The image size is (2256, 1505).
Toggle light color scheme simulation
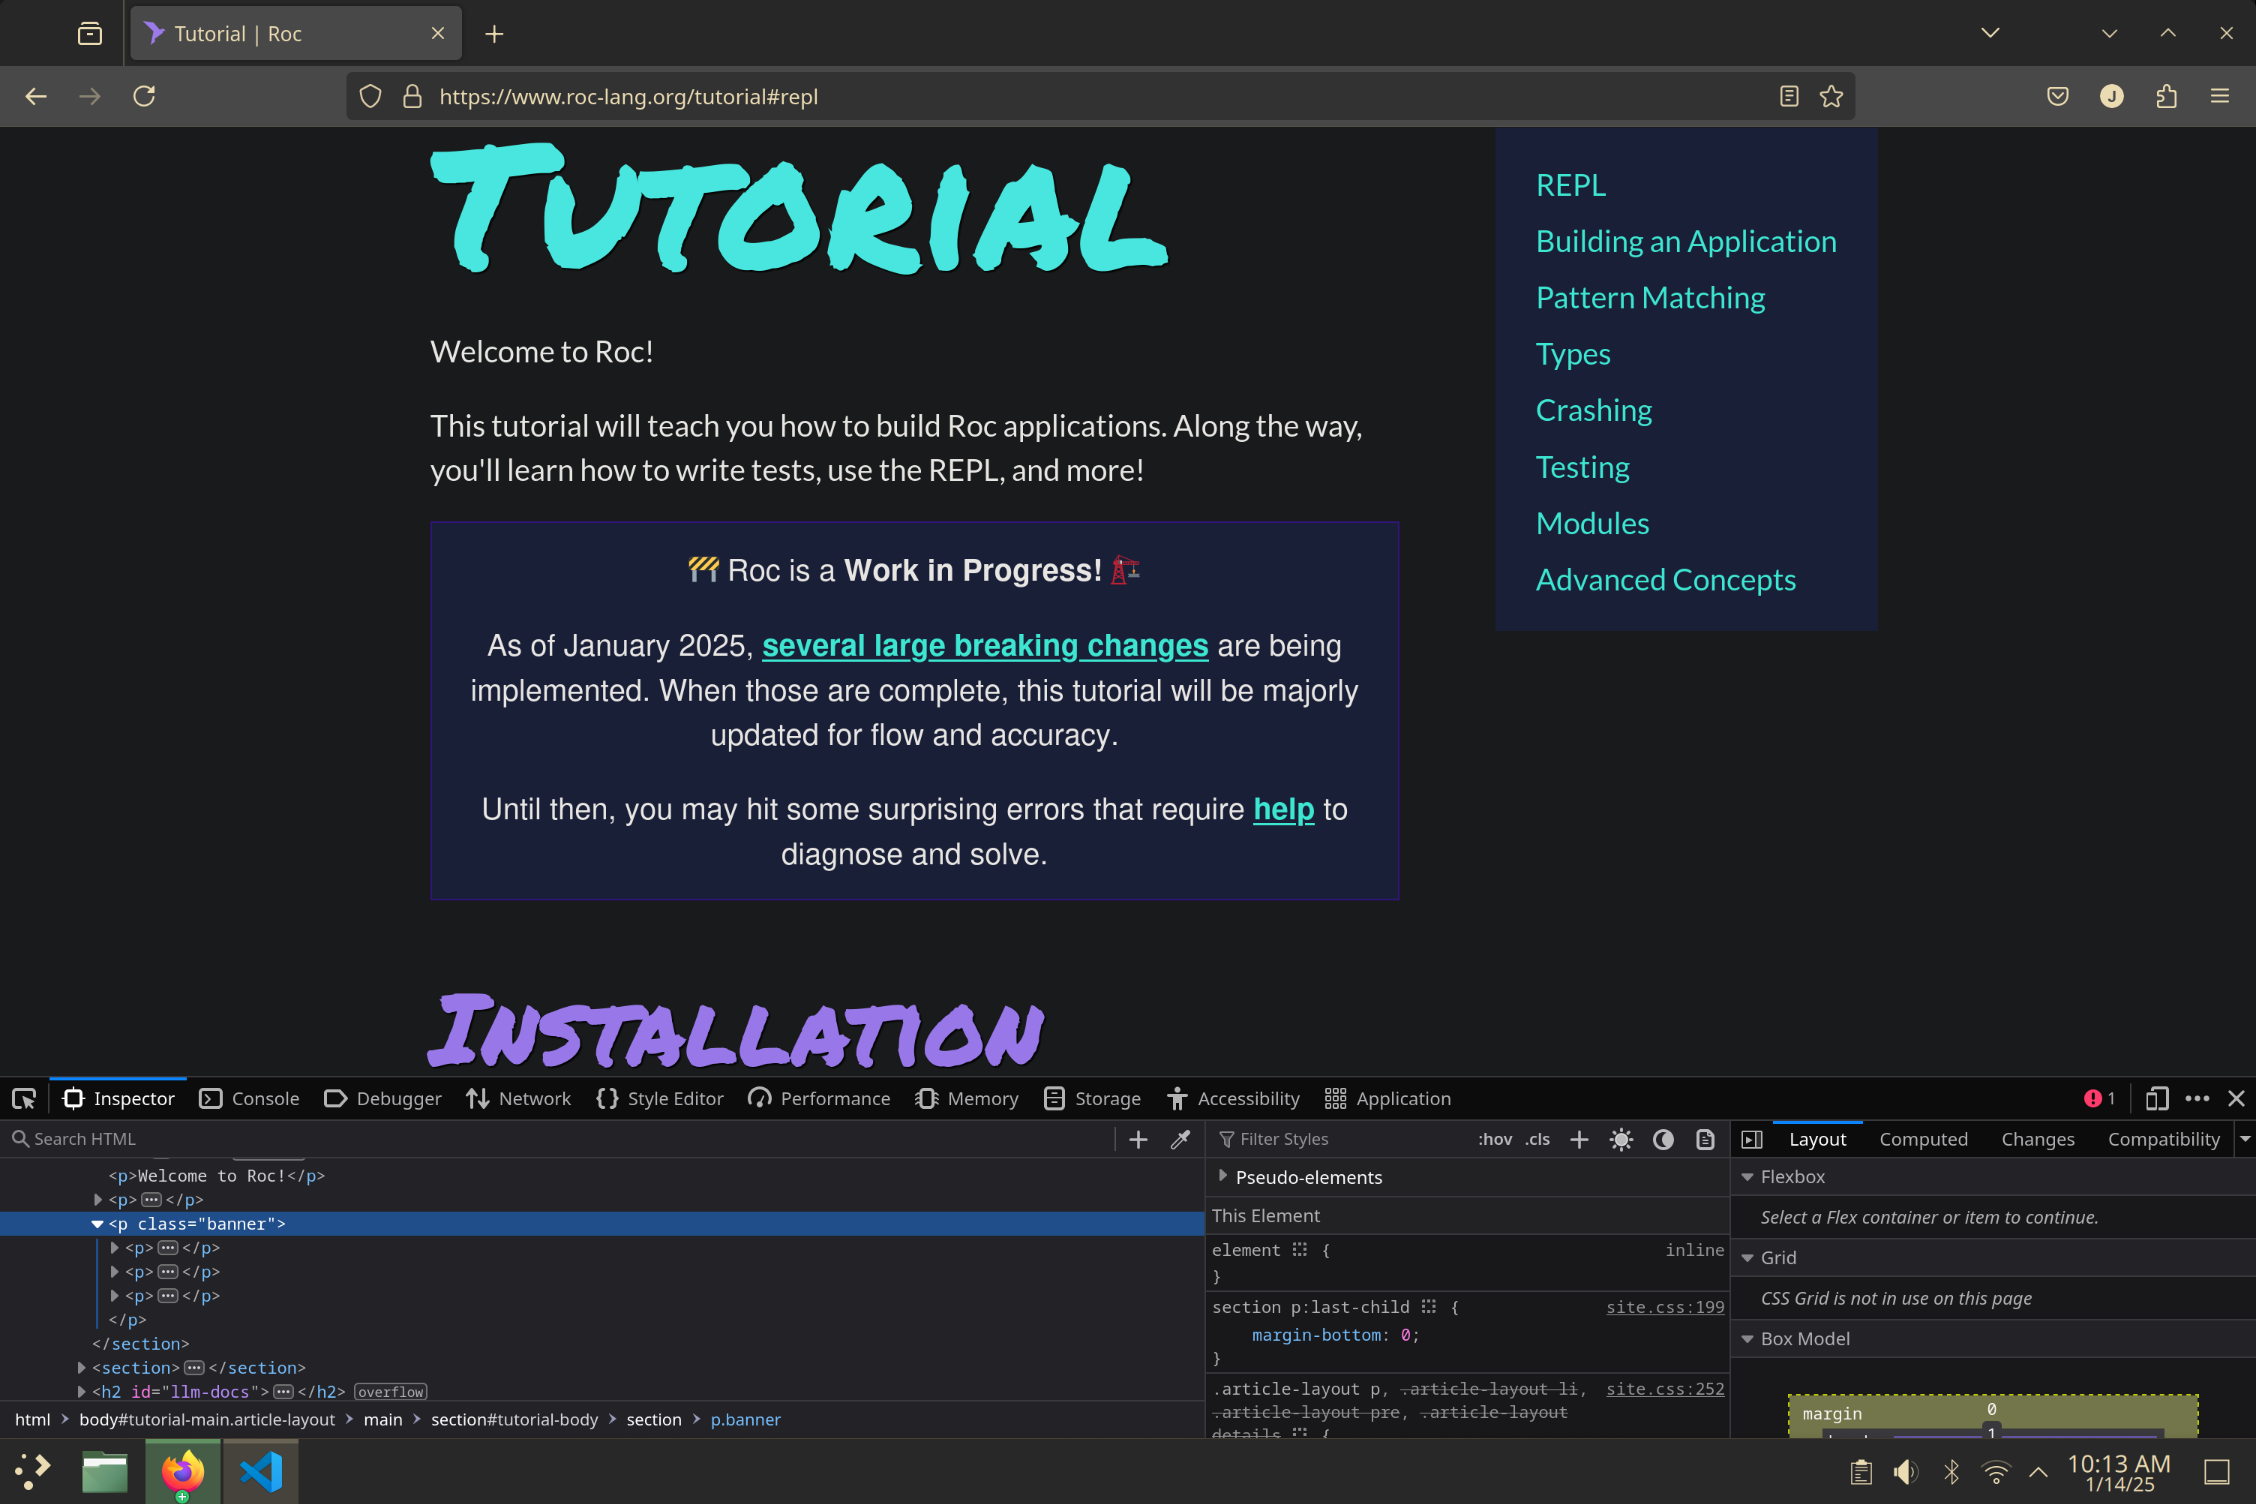[1621, 1140]
